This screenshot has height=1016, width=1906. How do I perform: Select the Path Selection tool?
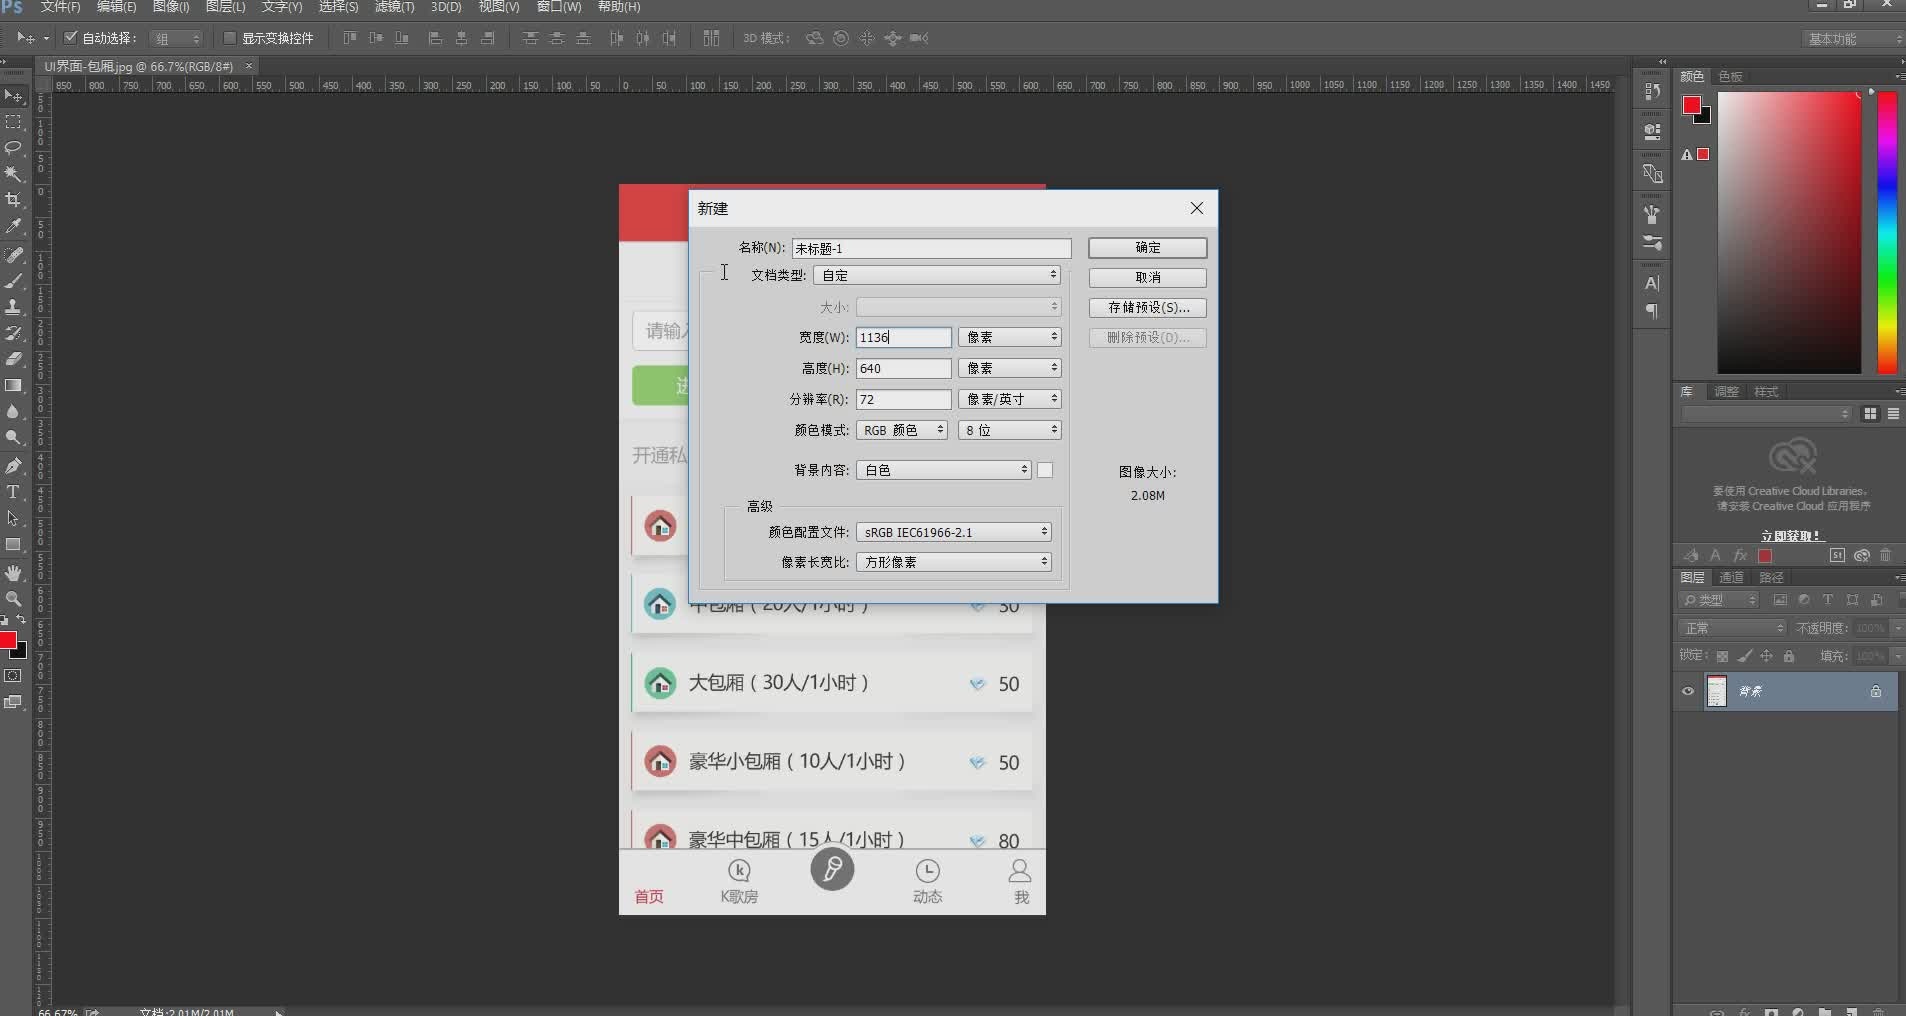coord(14,518)
